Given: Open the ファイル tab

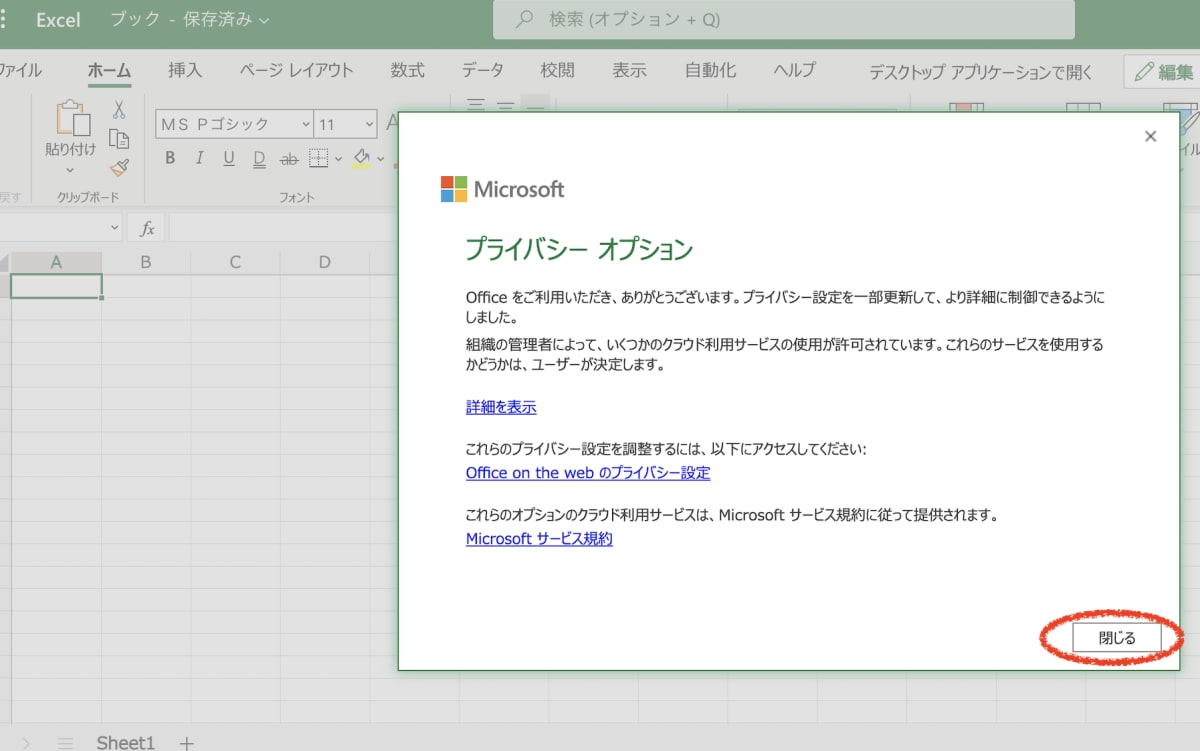Looking at the screenshot, I should [20, 70].
